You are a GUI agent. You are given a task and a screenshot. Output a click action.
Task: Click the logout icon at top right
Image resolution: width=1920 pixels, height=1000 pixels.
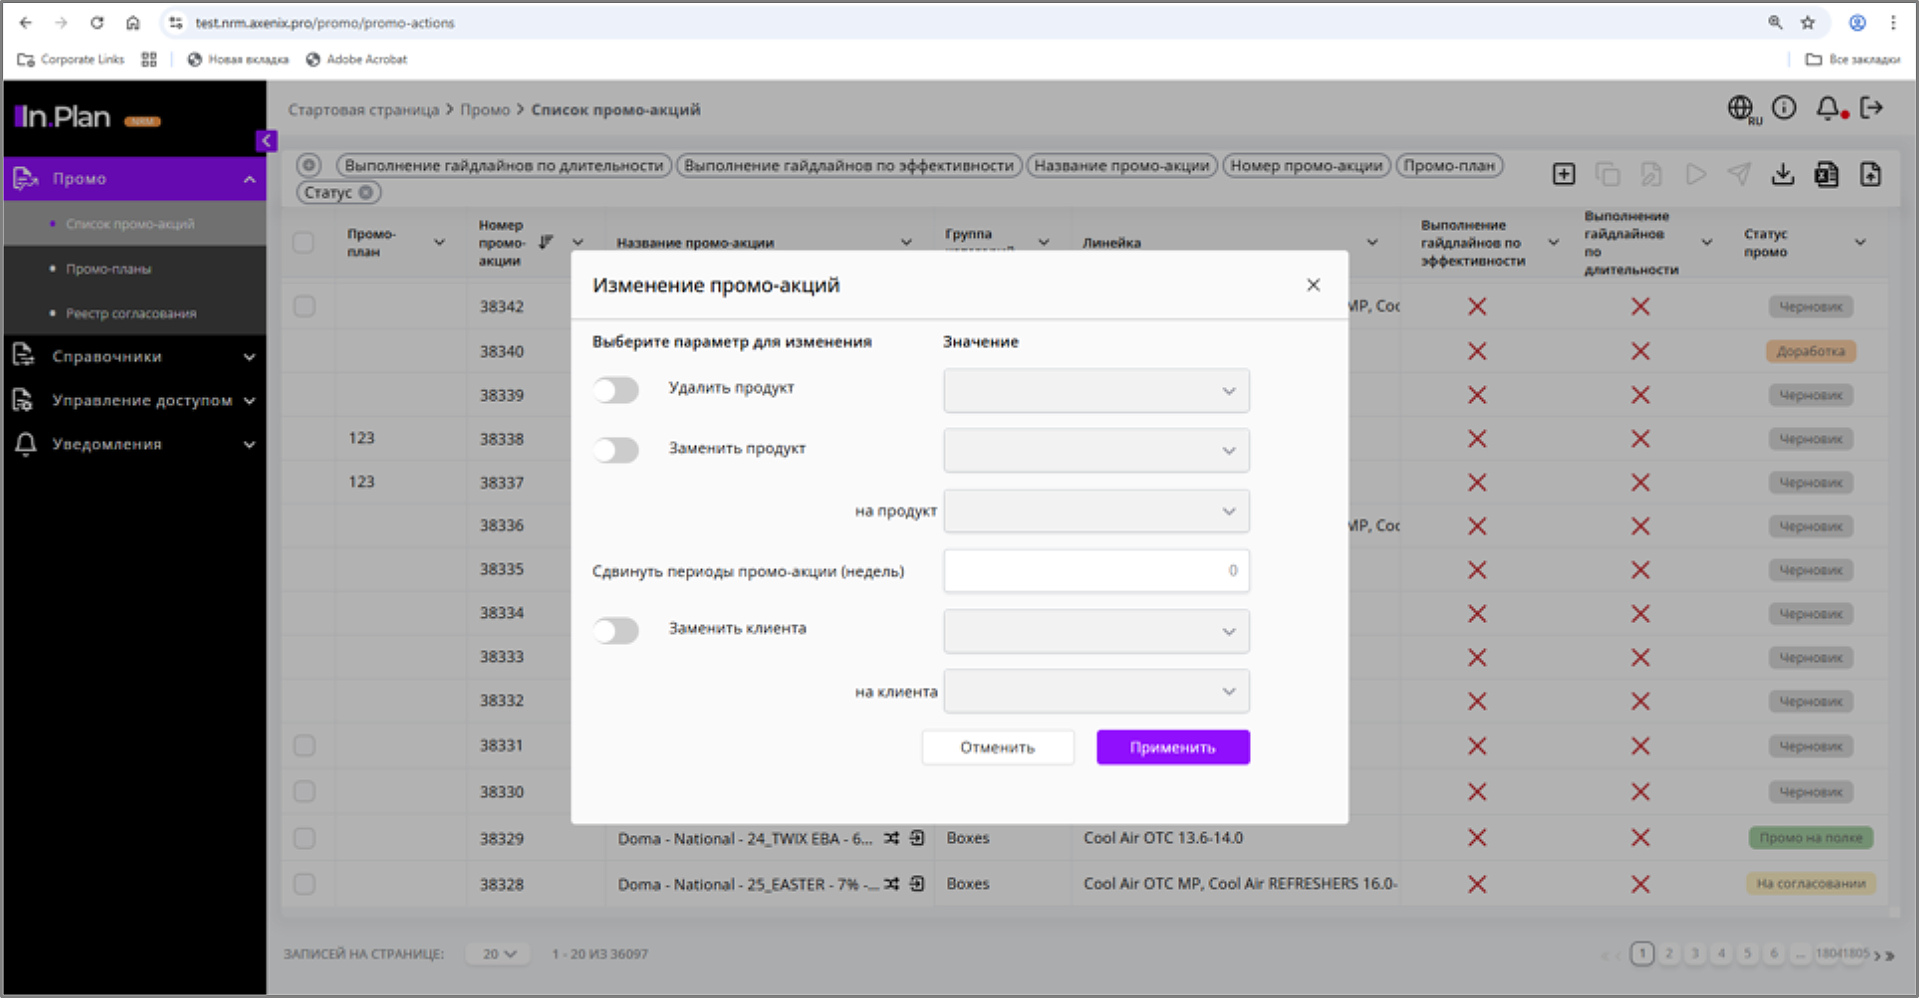[x=1871, y=108]
